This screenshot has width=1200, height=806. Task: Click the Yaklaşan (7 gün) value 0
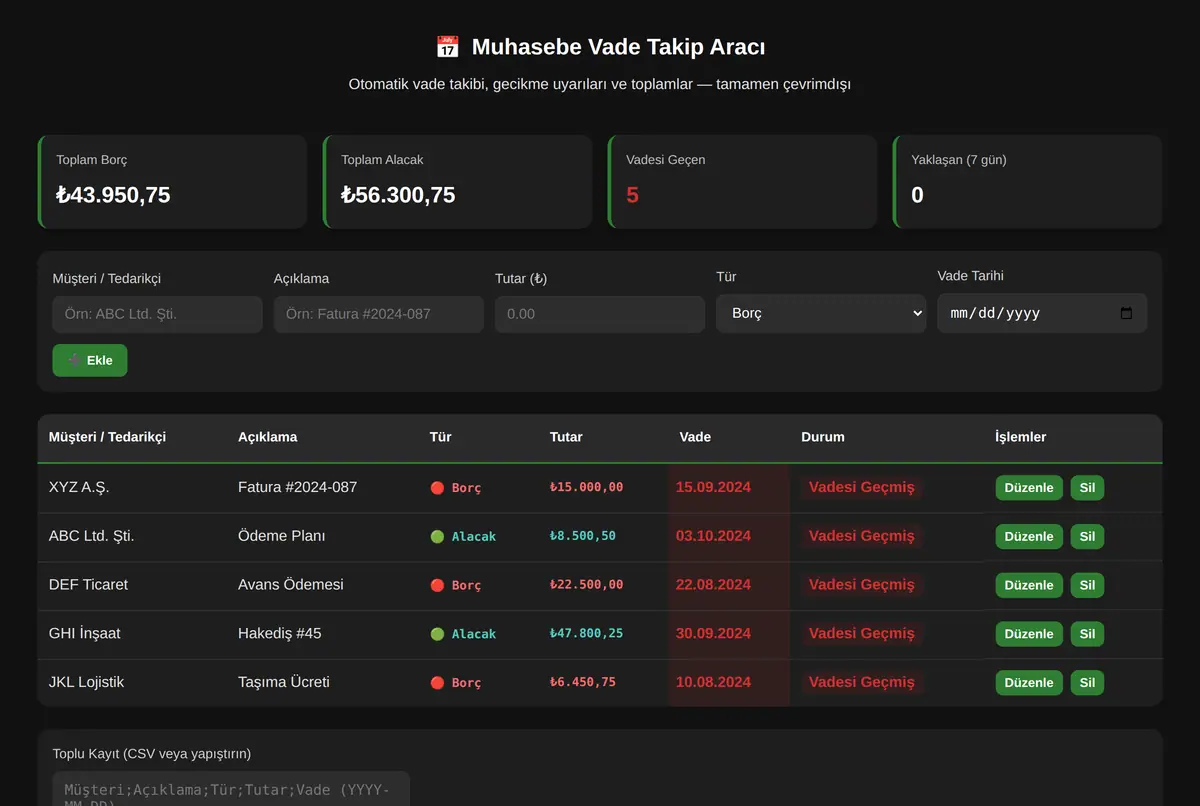(x=917, y=195)
